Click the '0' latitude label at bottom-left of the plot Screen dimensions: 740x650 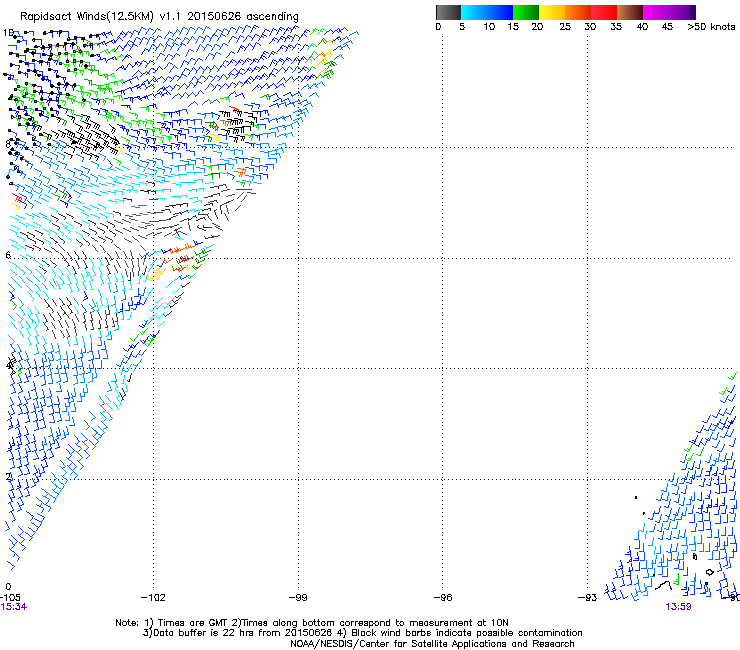(x=8, y=587)
